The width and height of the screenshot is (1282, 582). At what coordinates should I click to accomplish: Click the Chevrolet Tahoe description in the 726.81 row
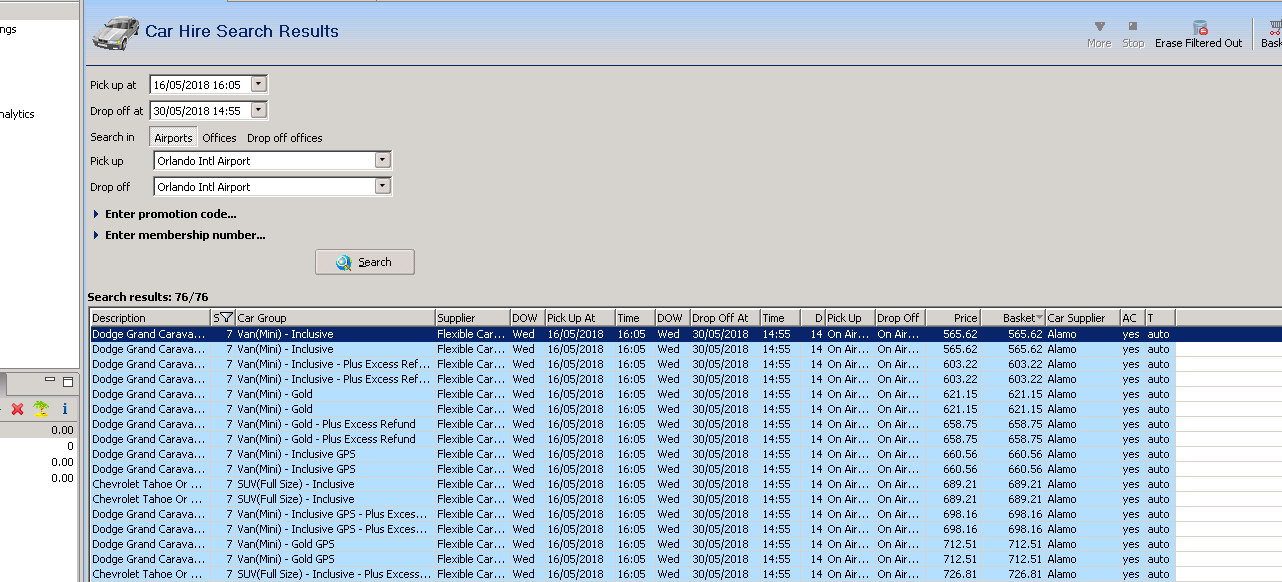(x=150, y=574)
